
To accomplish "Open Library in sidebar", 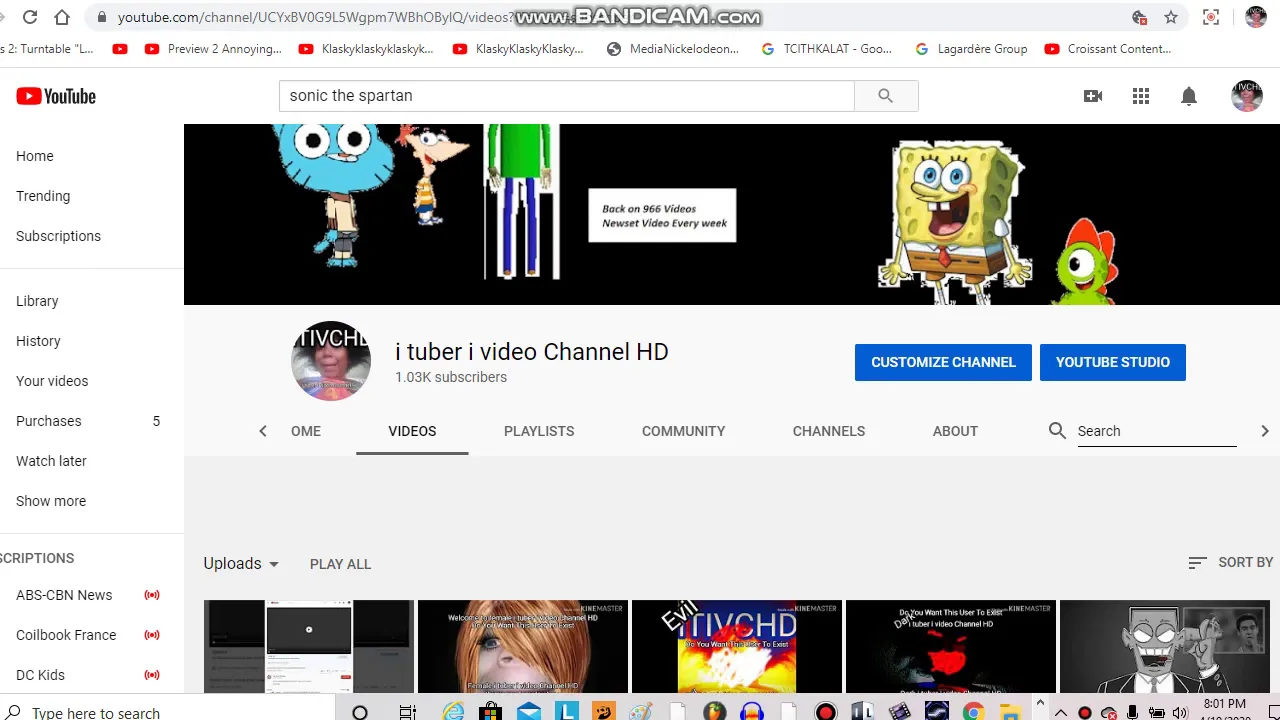I will [x=37, y=301].
